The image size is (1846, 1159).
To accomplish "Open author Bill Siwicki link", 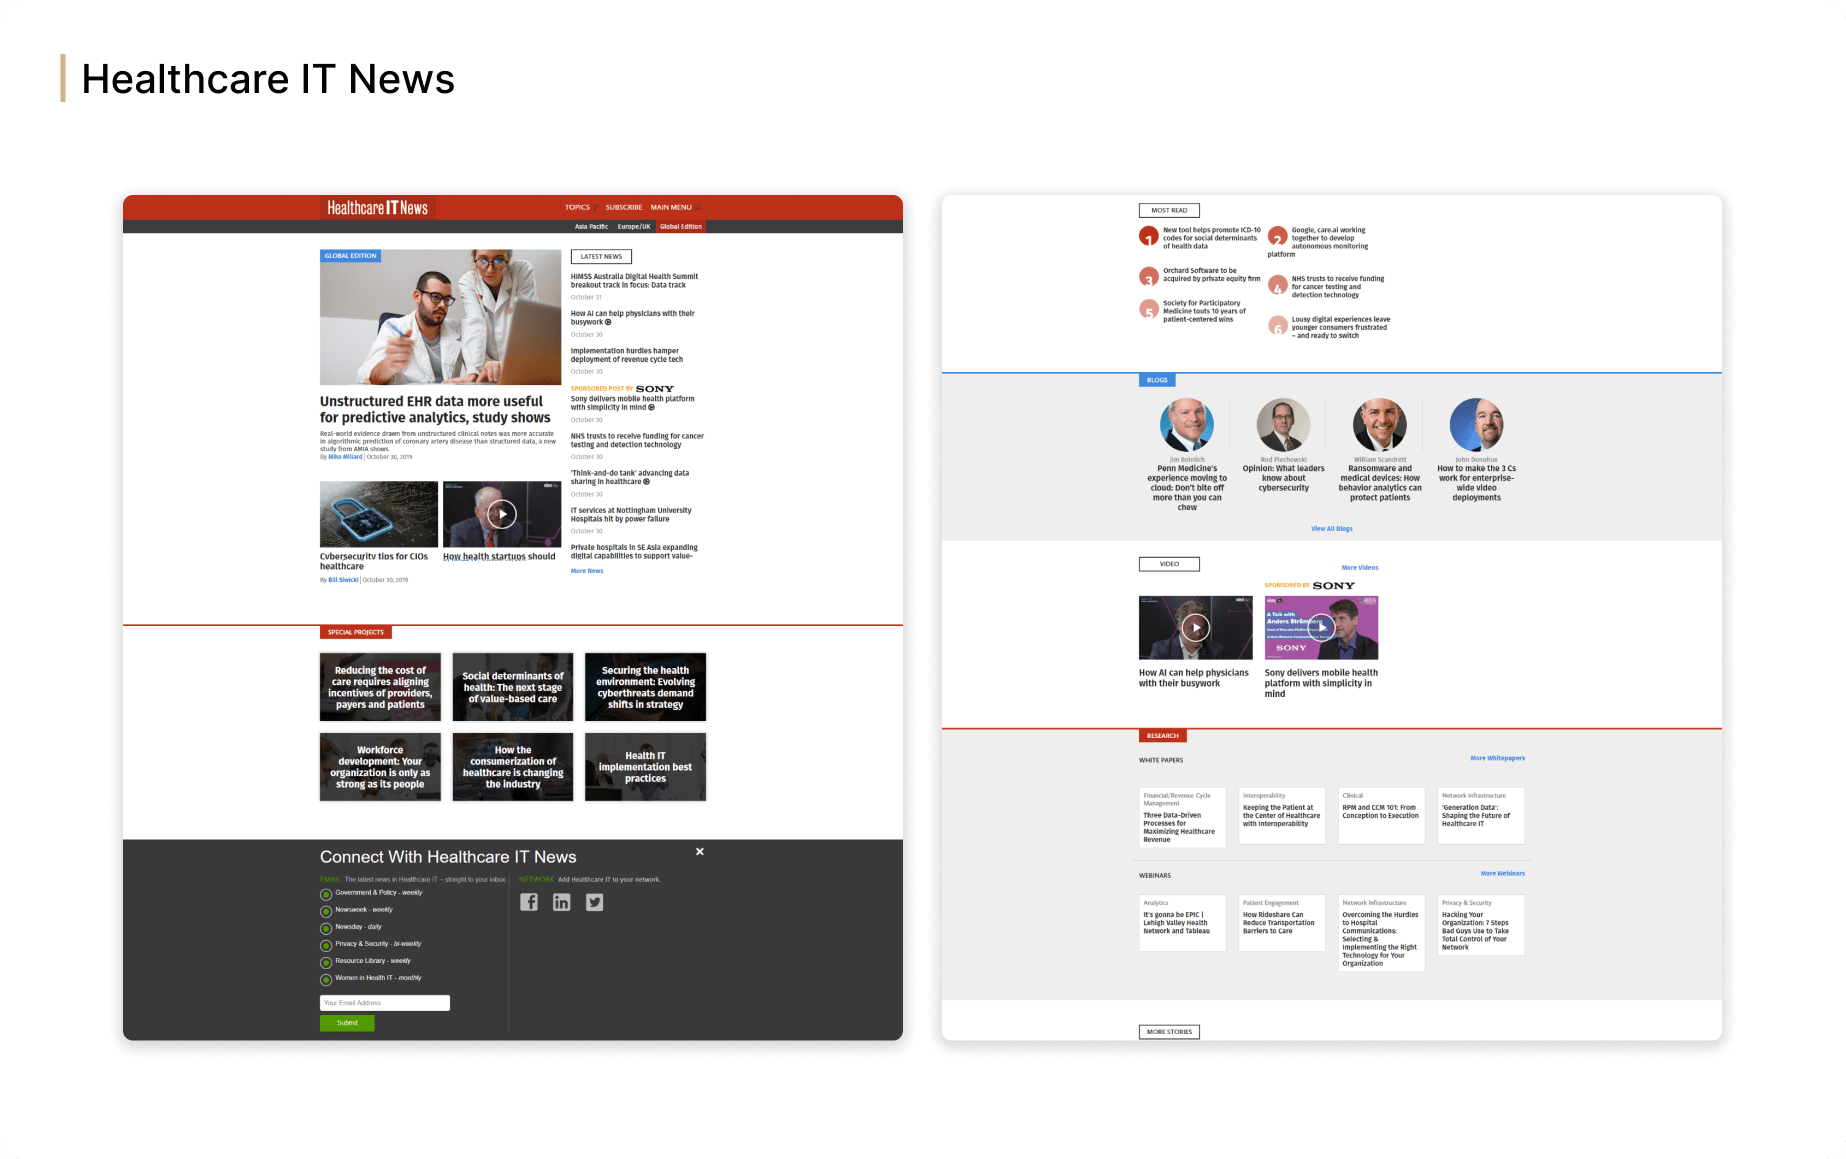I will (343, 580).
